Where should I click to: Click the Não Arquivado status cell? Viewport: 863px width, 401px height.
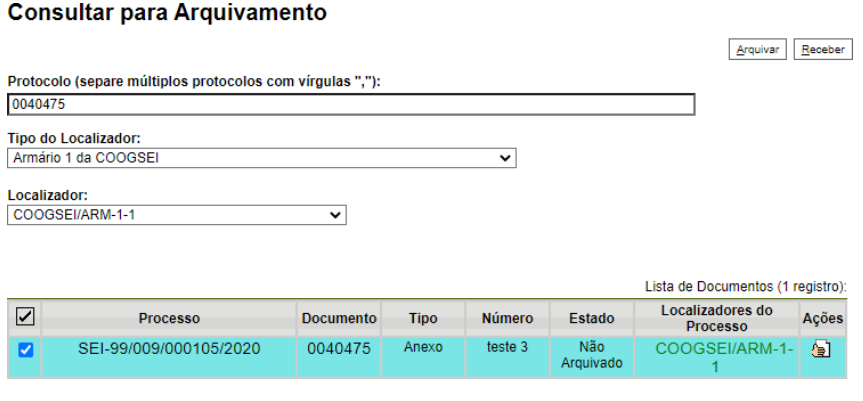[x=591, y=356]
